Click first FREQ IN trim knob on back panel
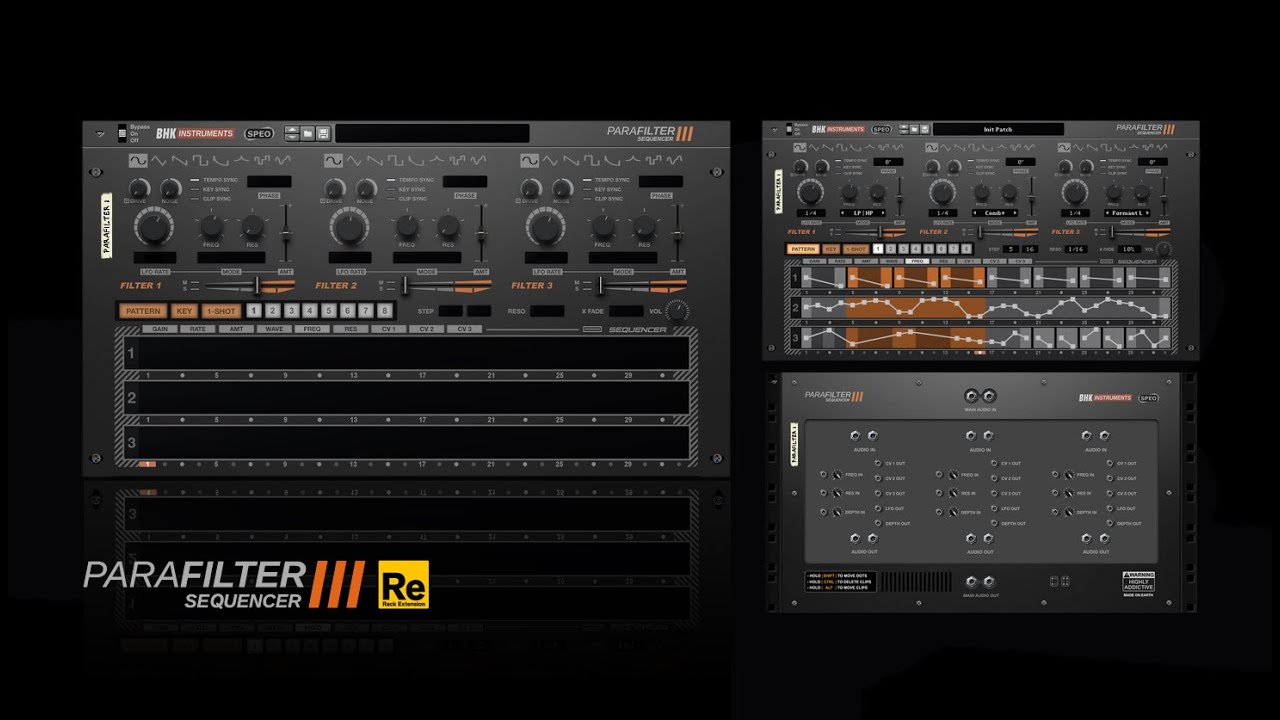This screenshot has height=720, width=1280. tap(836, 475)
